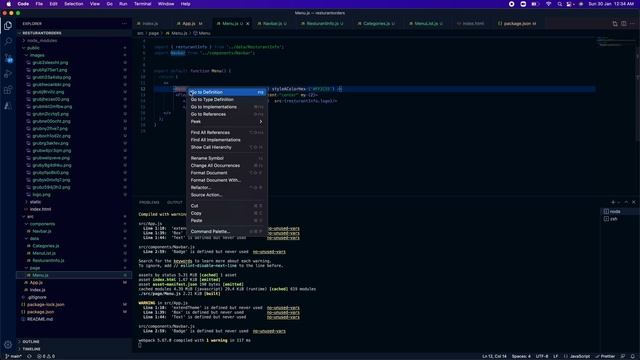Choose Command Palette... in context menu

[x=226, y=231]
